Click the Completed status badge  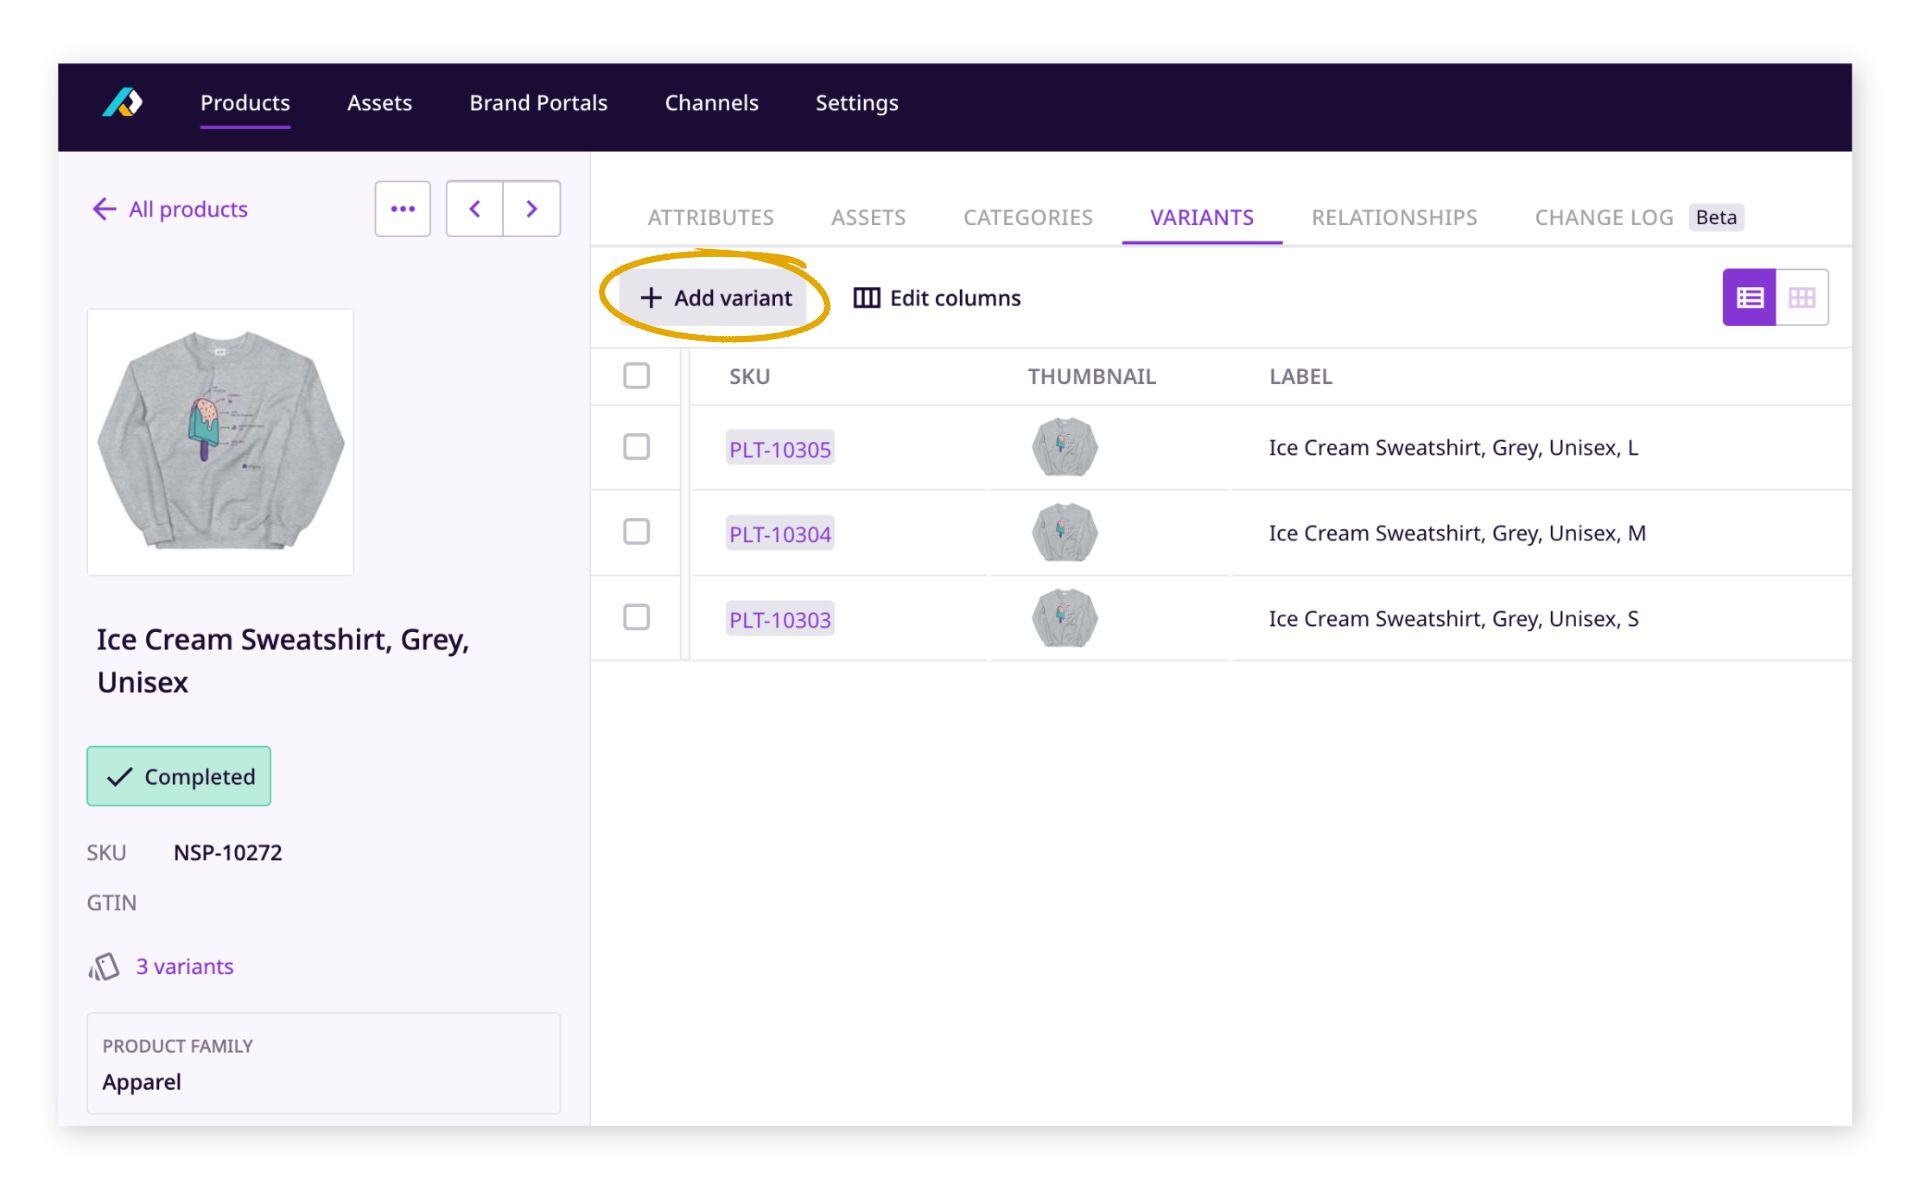[178, 776]
